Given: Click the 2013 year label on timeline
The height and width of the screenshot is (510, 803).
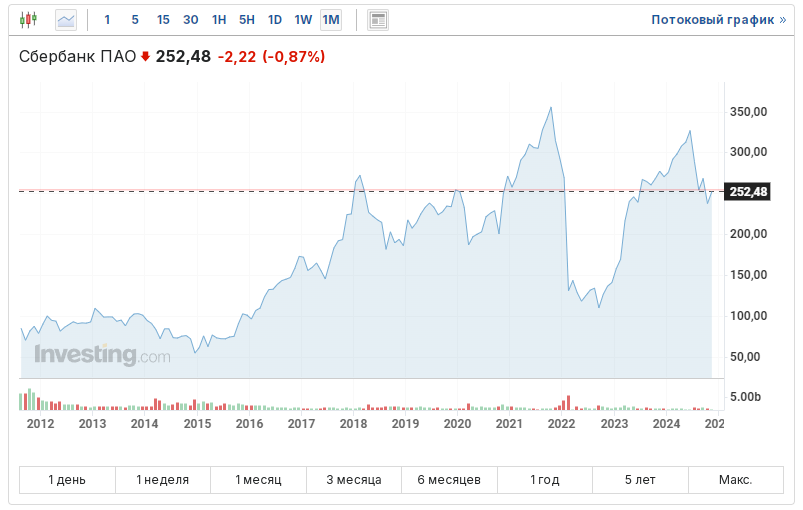Looking at the screenshot, I should coord(92,423).
